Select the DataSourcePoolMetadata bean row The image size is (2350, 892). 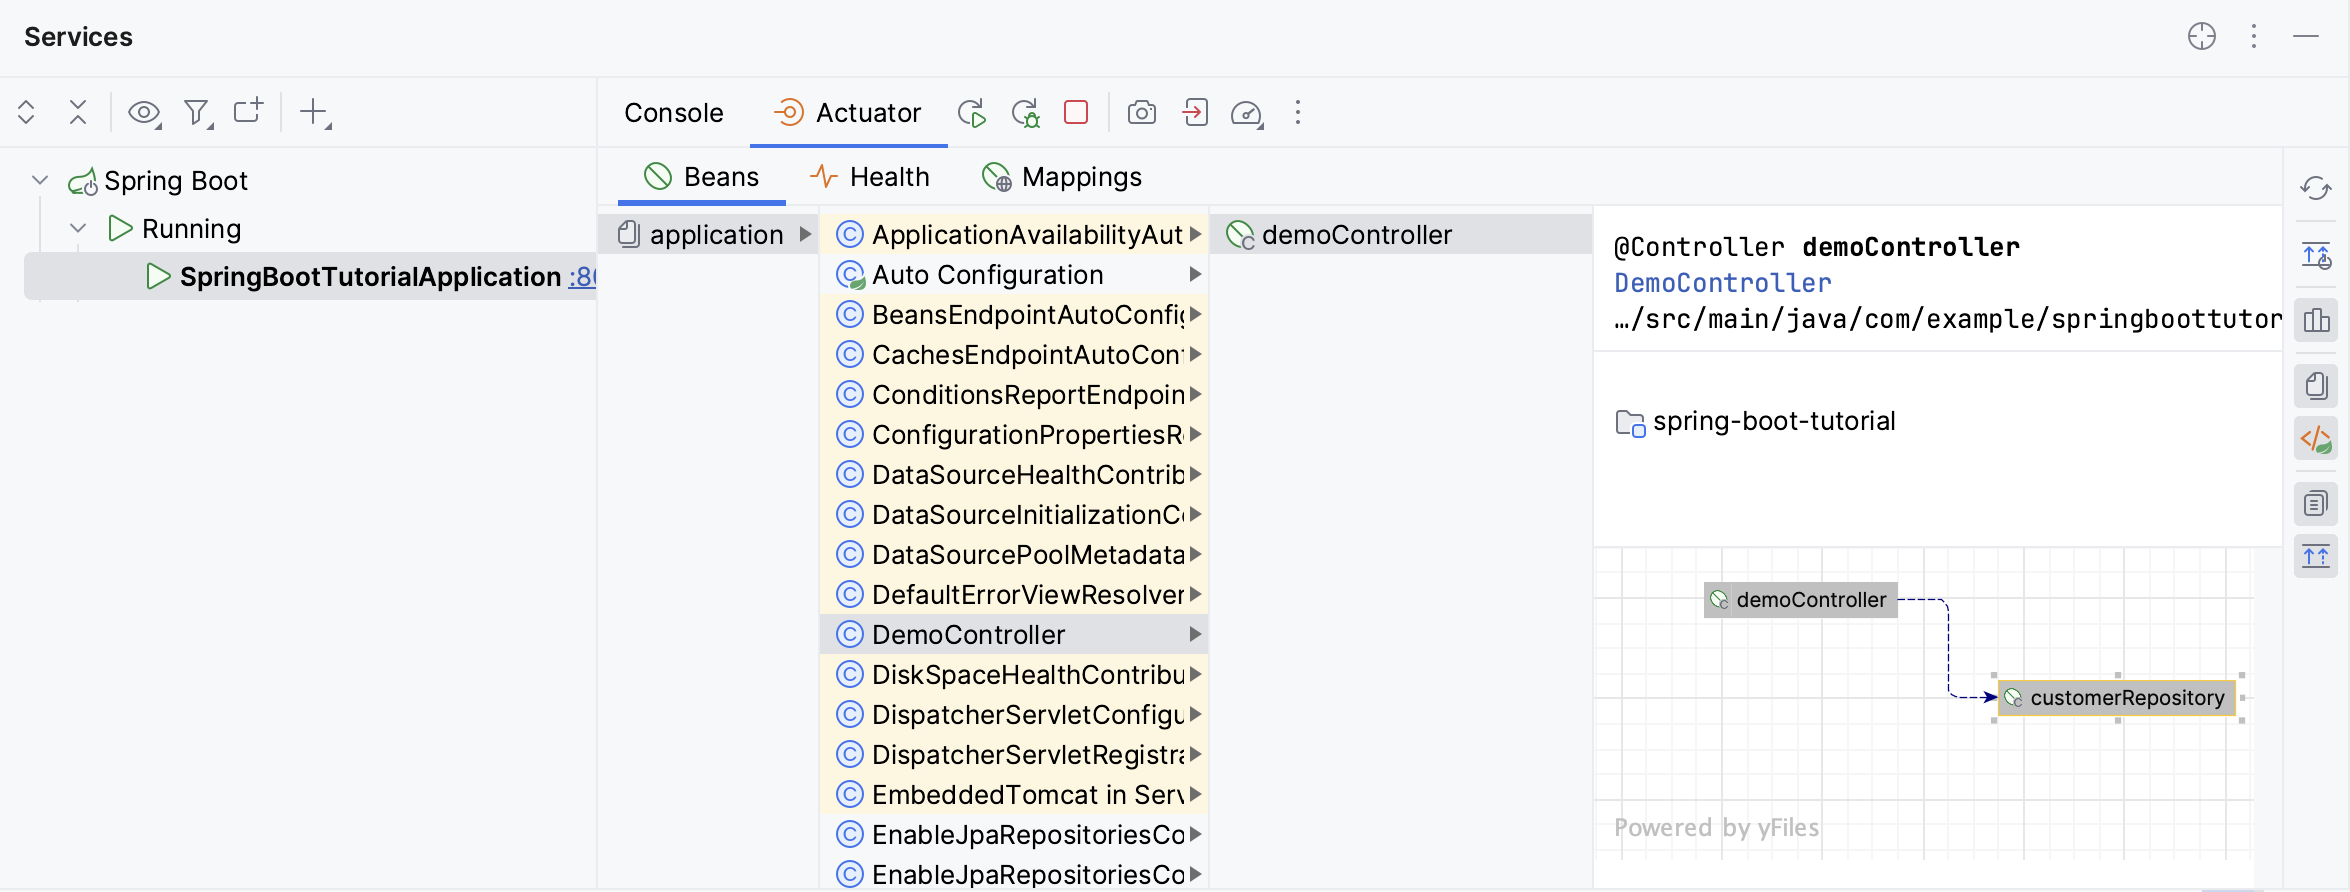click(1014, 554)
